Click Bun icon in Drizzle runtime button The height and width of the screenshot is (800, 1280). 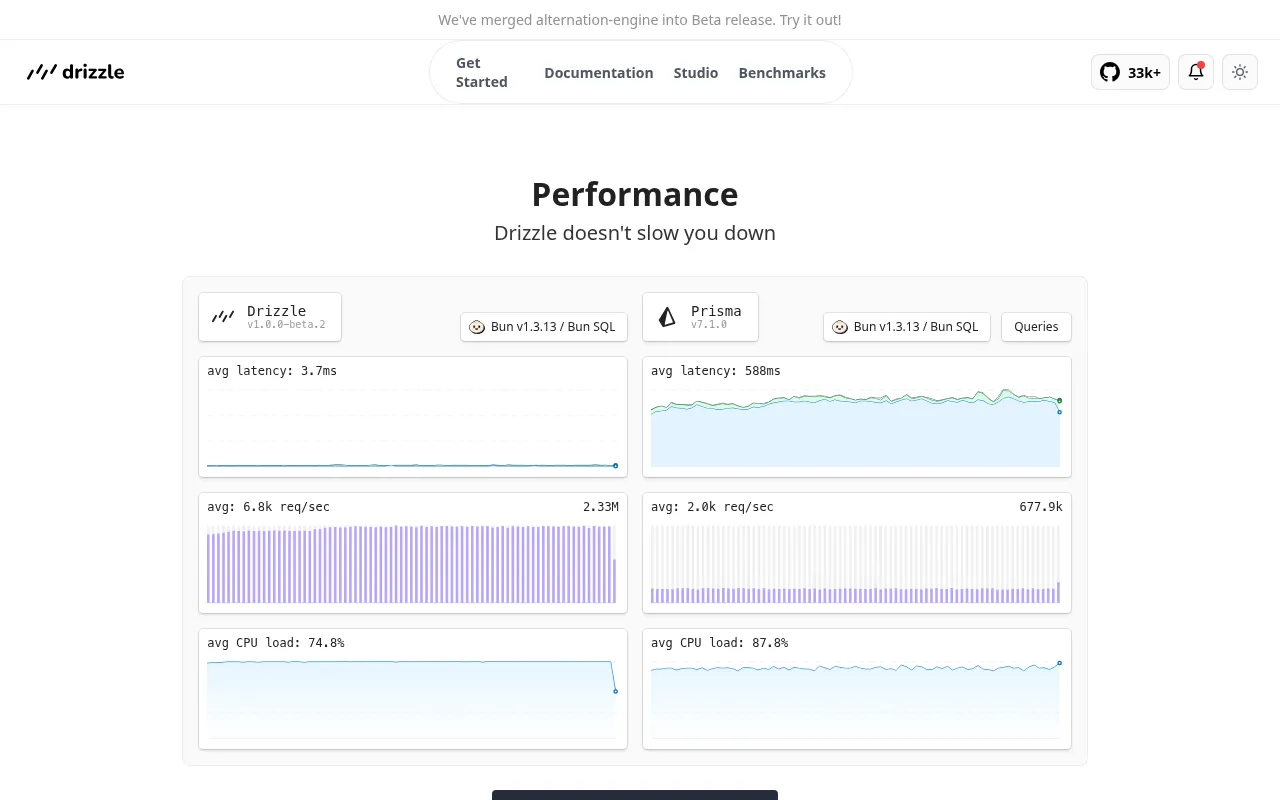pos(477,327)
